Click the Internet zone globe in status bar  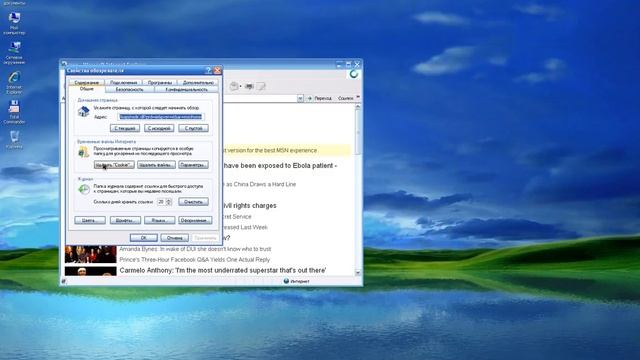click(286, 281)
